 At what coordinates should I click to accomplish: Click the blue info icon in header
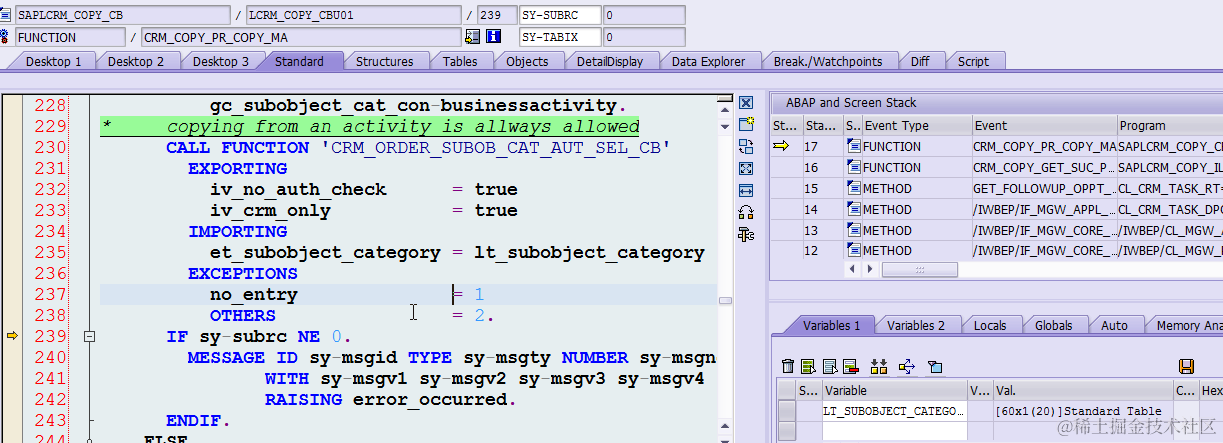point(494,37)
